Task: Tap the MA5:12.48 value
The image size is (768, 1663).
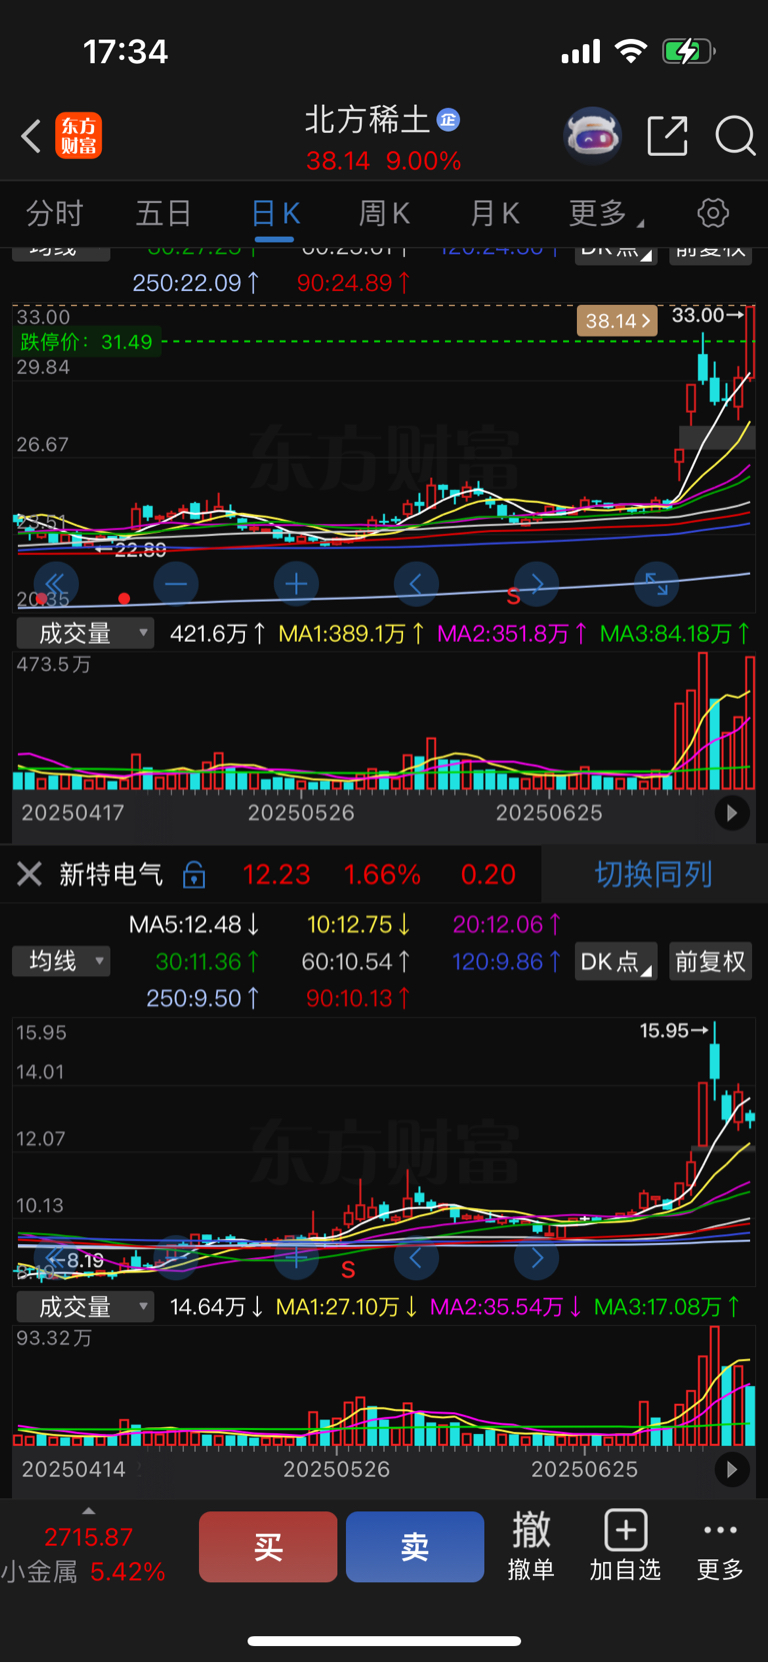Action: pos(195,924)
